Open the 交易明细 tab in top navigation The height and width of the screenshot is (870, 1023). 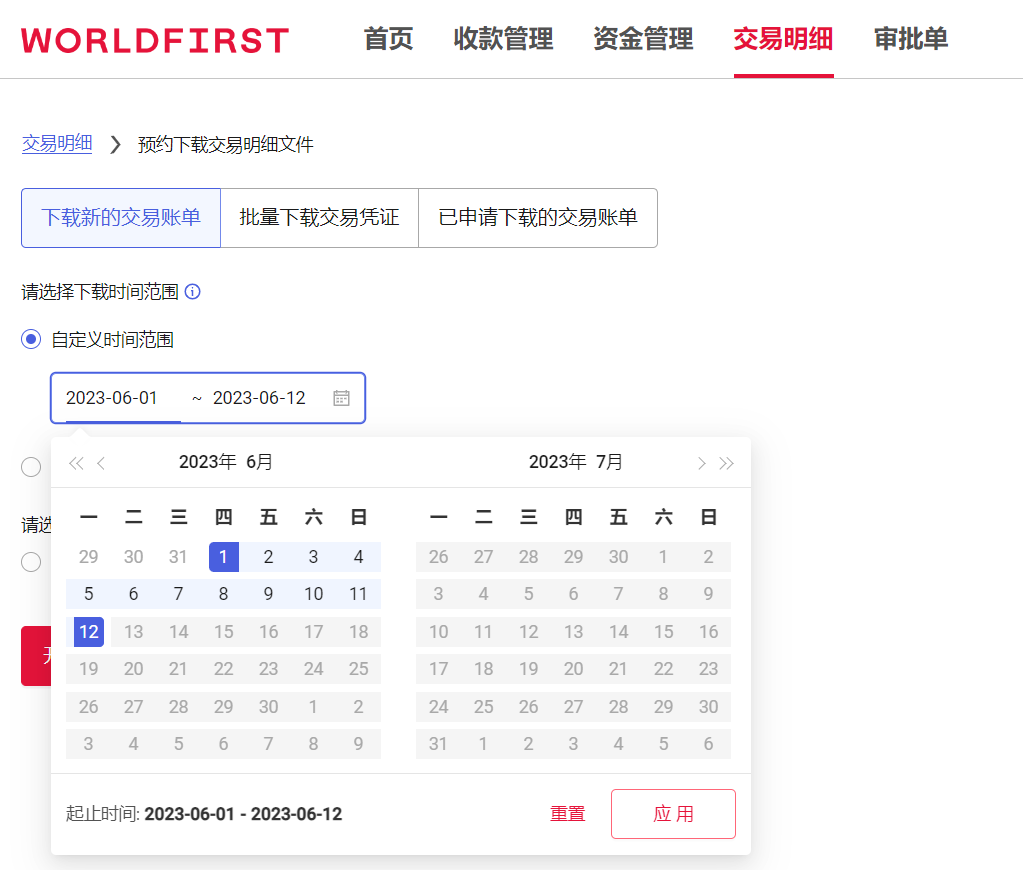pyautogui.click(x=783, y=39)
